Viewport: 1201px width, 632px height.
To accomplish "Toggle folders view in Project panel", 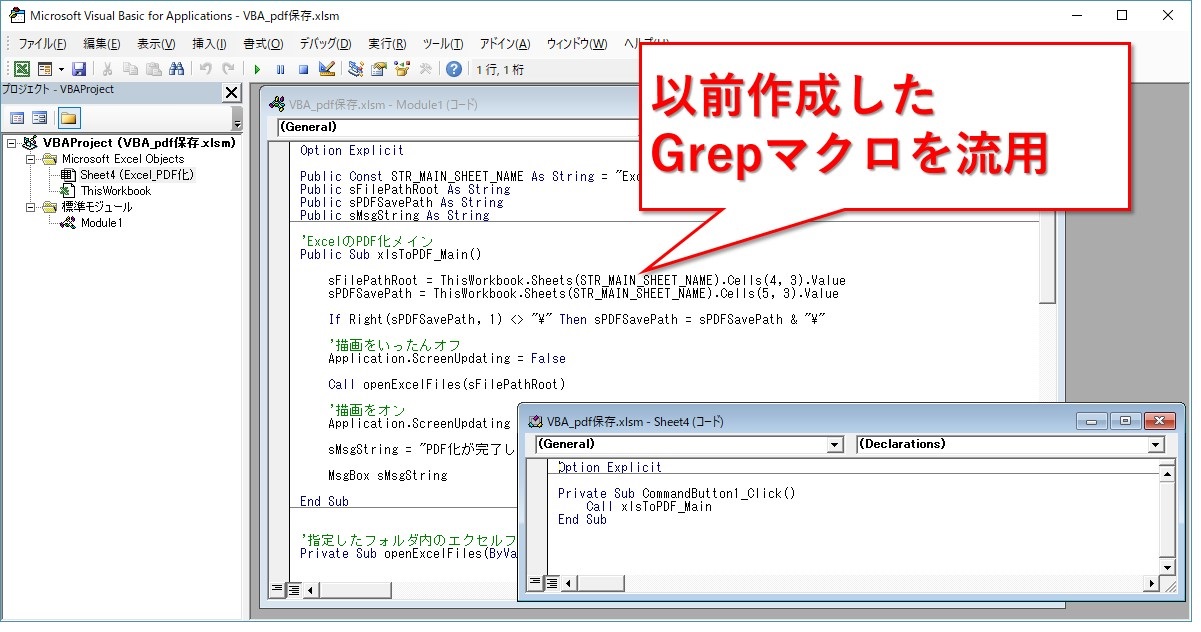I will click(68, 118).
